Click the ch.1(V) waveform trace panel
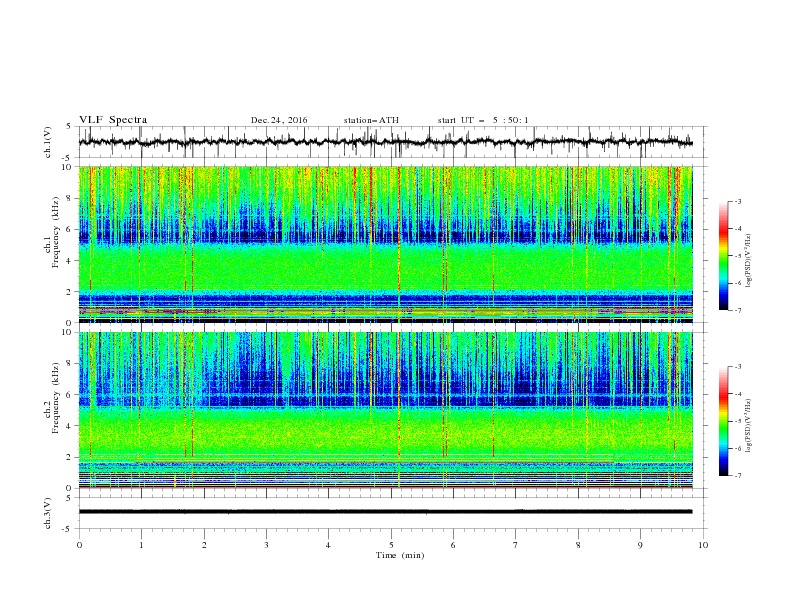The width and height of the screenshot is (792, 612). pyautogui.click(x=393, y=142)
